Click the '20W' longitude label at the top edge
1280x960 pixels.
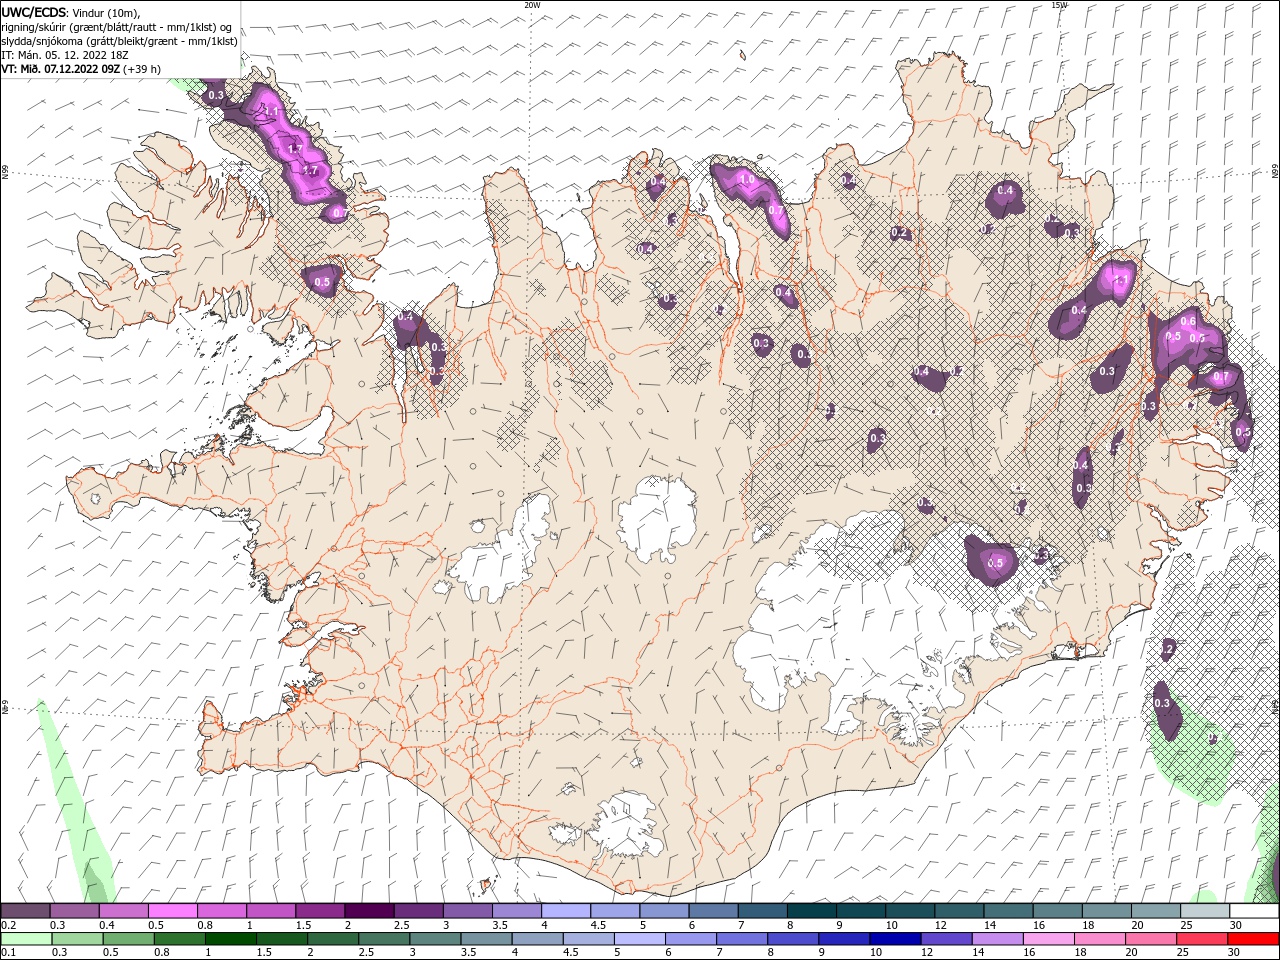point(532,5)
